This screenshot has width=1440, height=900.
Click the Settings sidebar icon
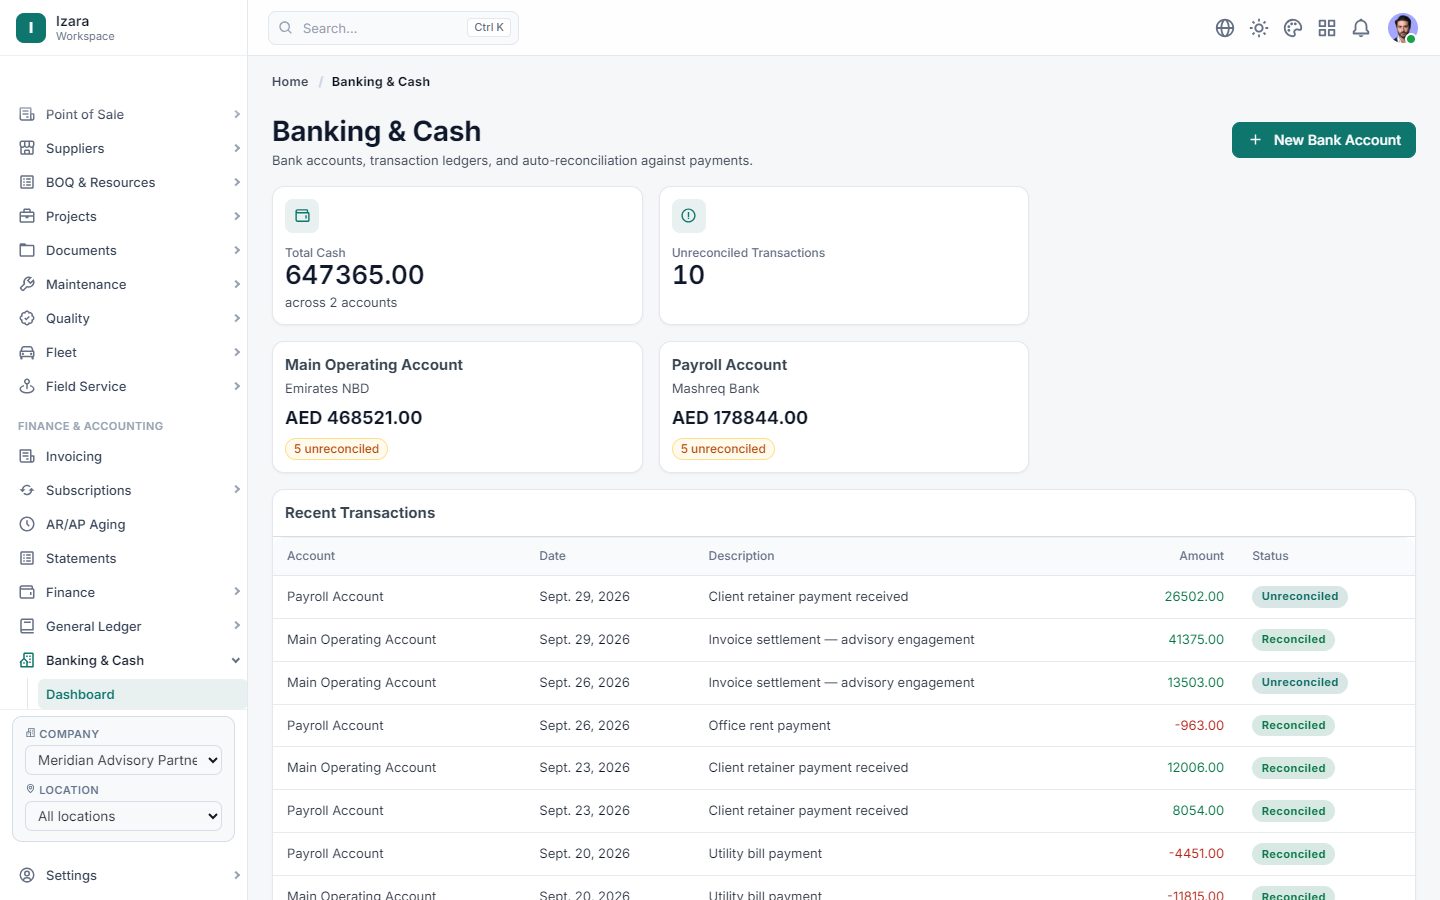27,875
